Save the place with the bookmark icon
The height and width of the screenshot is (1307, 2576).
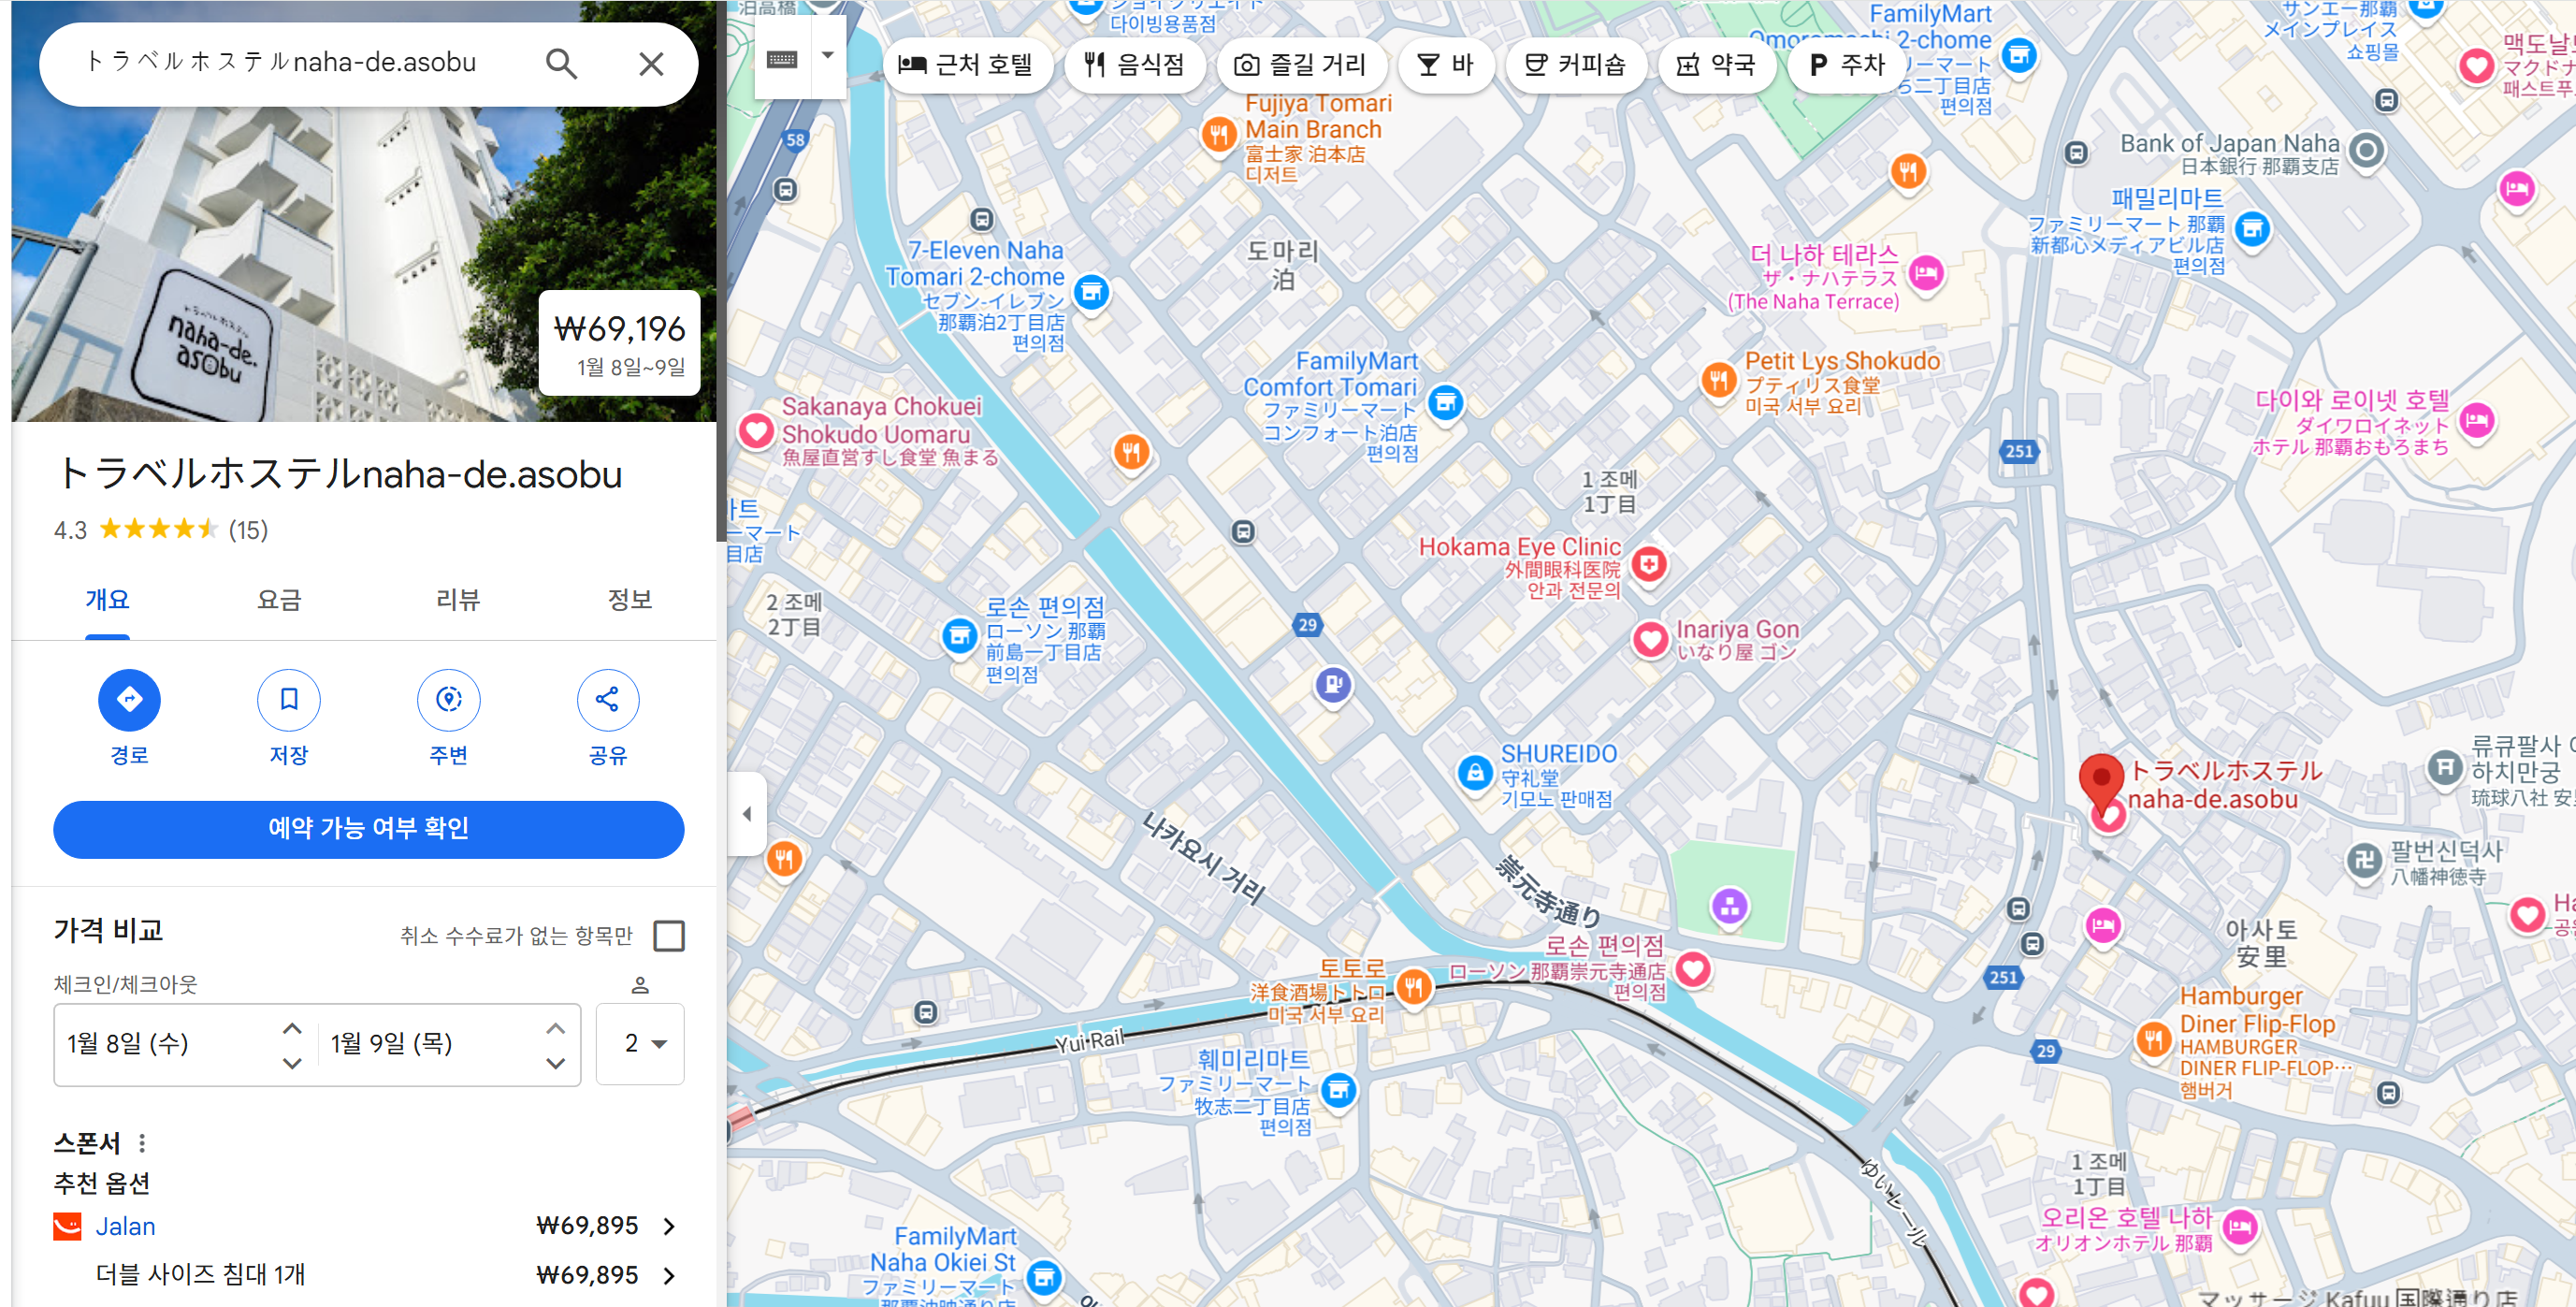click(288, 699)
